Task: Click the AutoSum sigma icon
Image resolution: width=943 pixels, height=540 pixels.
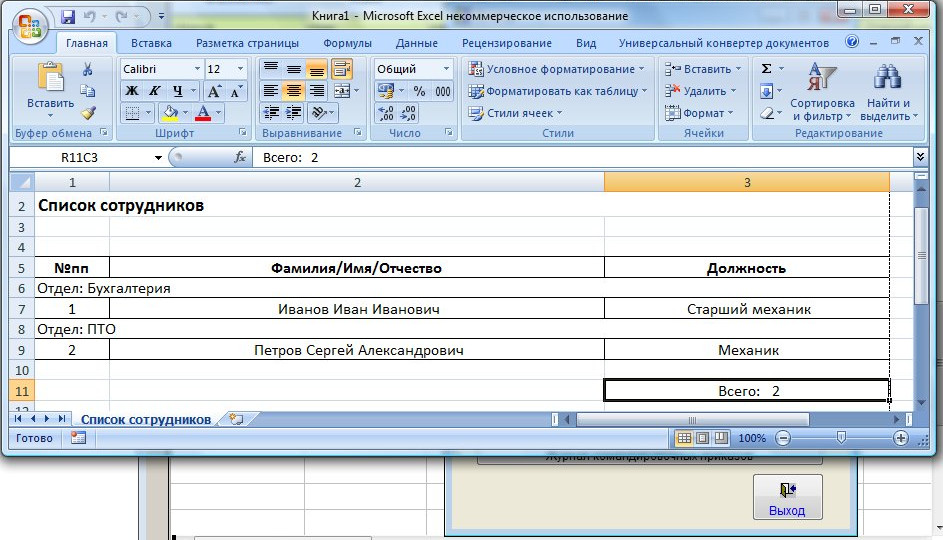Action: coord(766,69)
